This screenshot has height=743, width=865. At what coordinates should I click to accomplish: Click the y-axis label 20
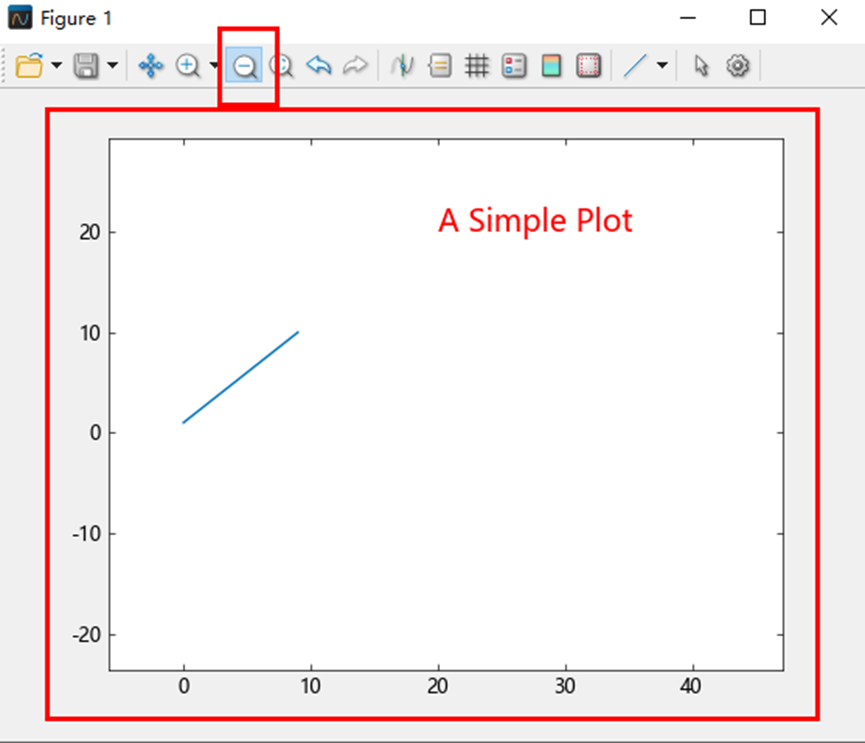(x=89, y=232)
